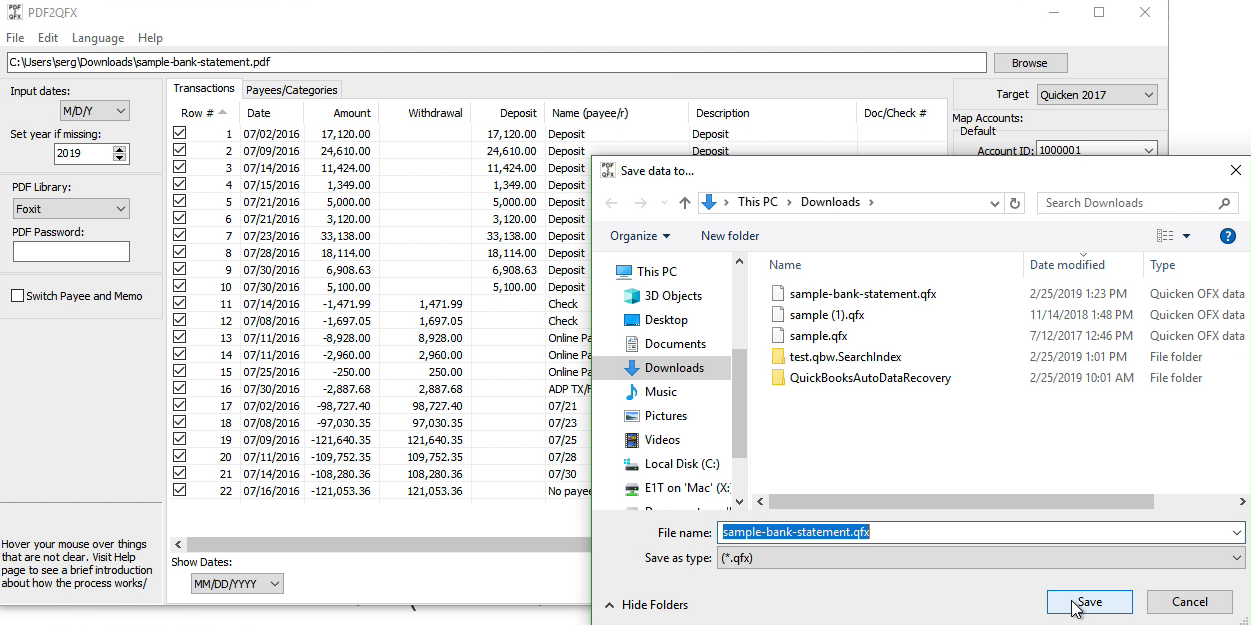Image resolution: width=1251 pixels, height=625 pixels.
Task: Open the Help menu
Action: click(150, 38)
